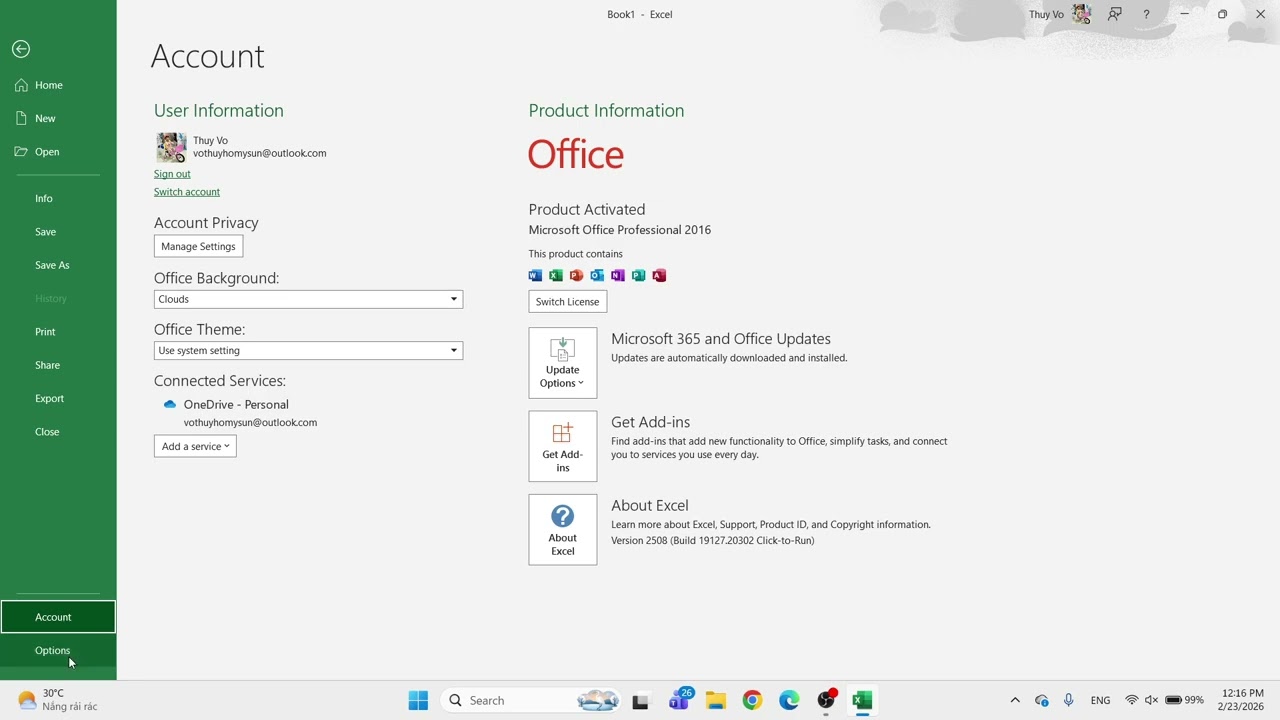Click the 'Version 2508' build text
This screenshot has width=1280, height=720.
pyautogui.click(x=713, y=541)
